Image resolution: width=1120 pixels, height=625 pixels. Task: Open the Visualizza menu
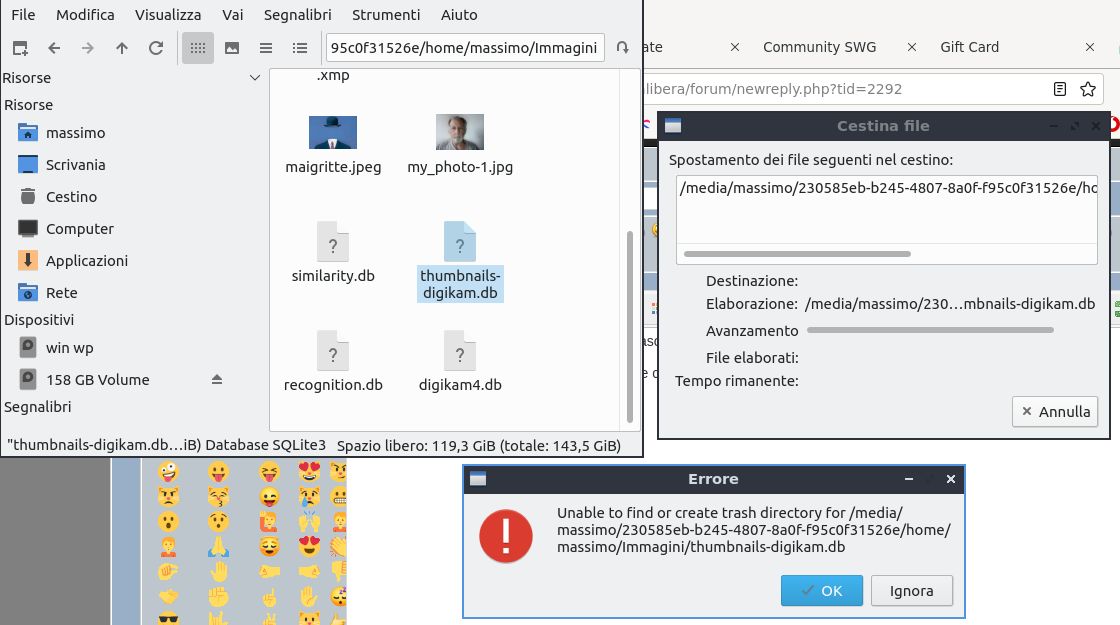pos(168,15)
